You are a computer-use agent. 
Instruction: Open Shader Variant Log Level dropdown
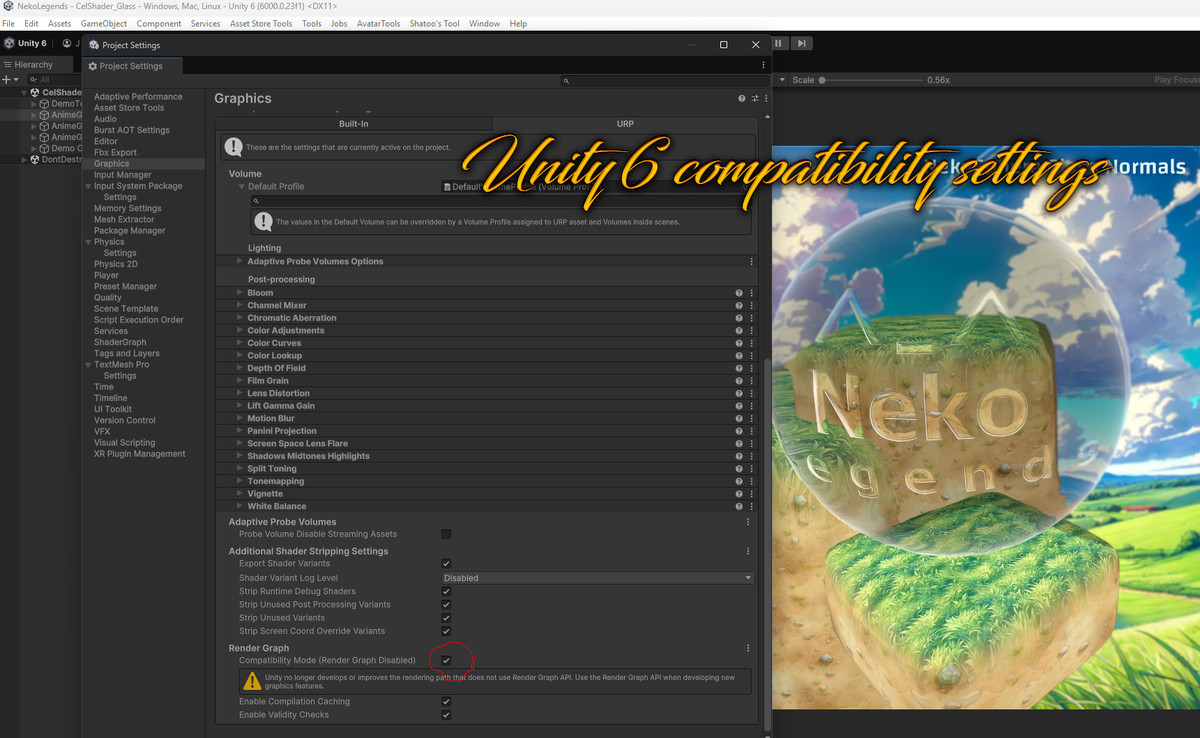pyautogui.click(x=597, y=578)
